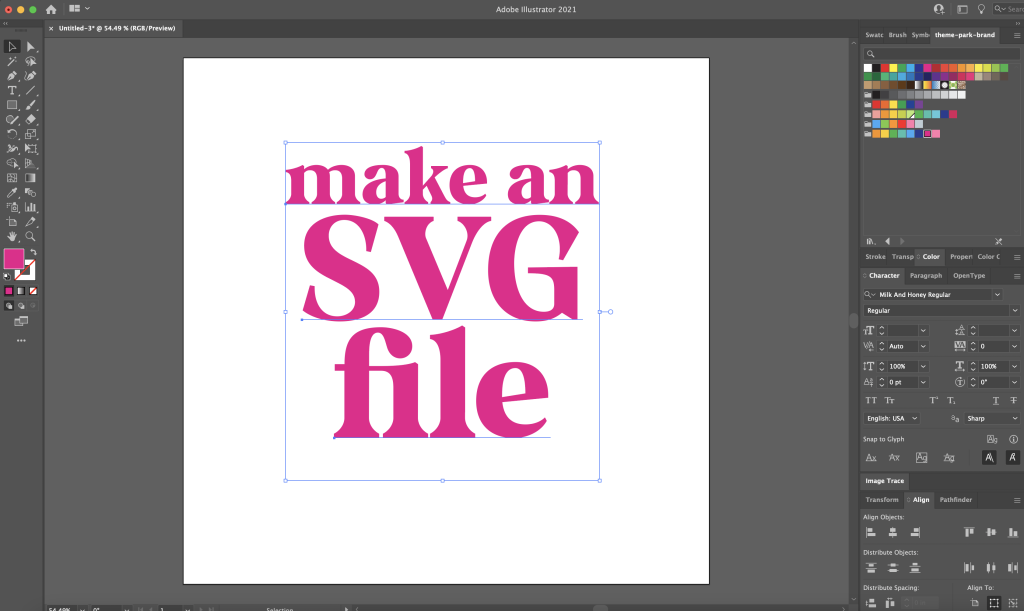Viewport: 1024px width, 611px height.
Task: Toggle Underline text style
Action: (995, 400)
